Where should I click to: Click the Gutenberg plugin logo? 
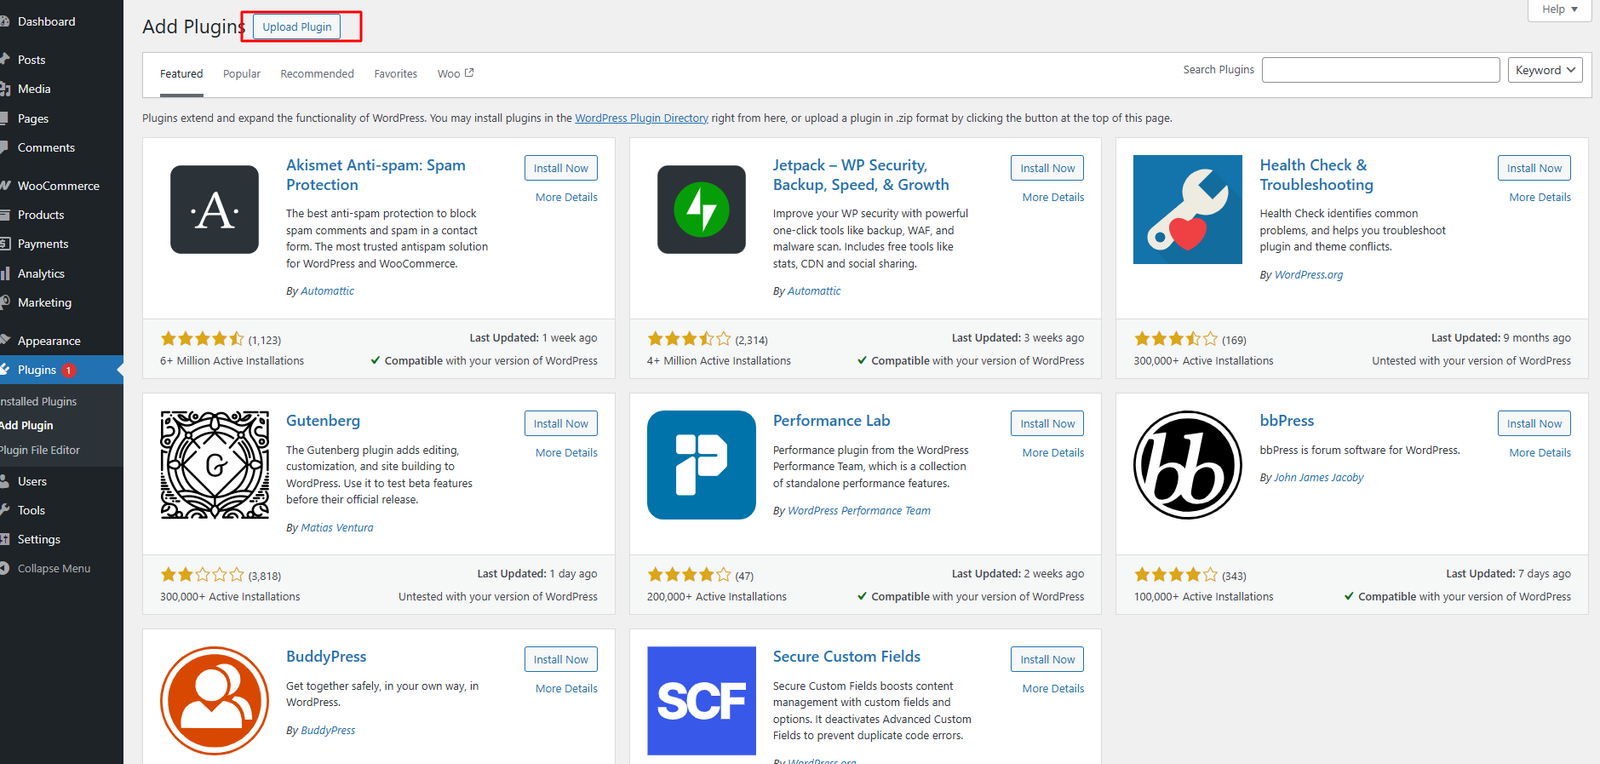214,465
